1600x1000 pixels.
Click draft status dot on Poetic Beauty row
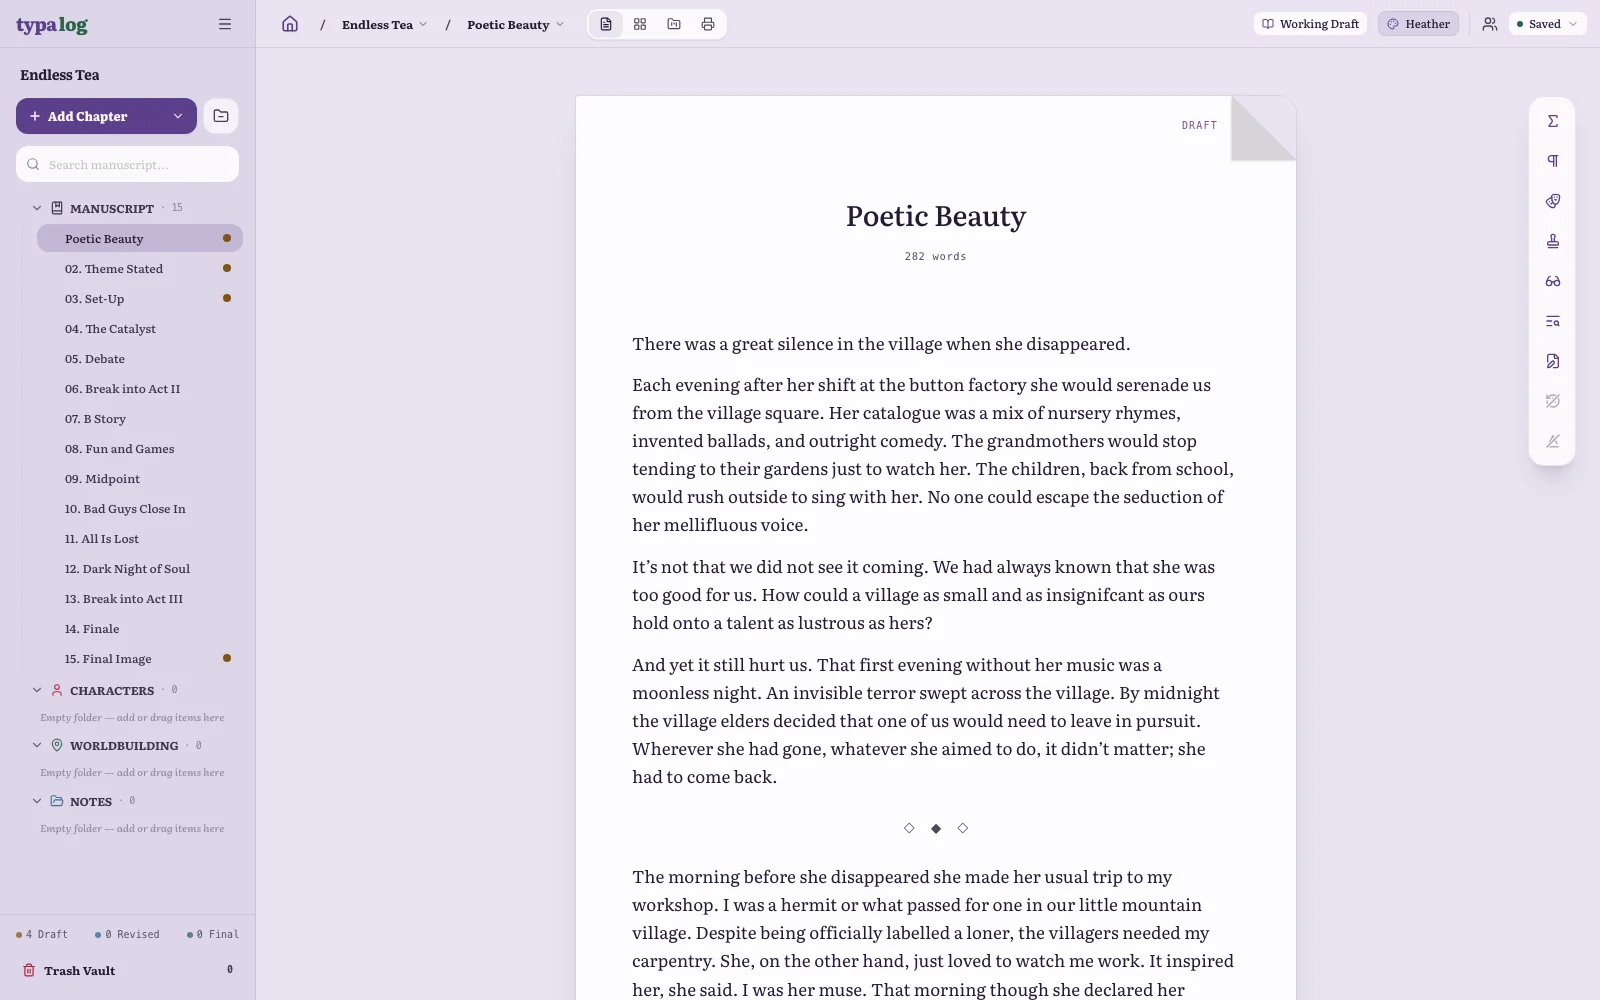coord(227,238)
